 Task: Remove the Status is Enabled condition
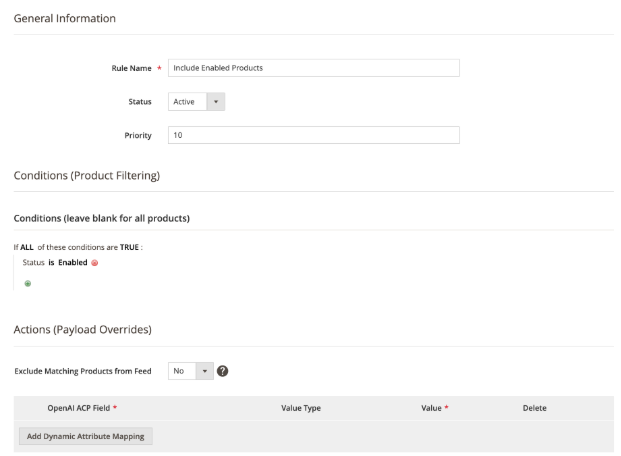pos(95,263)
